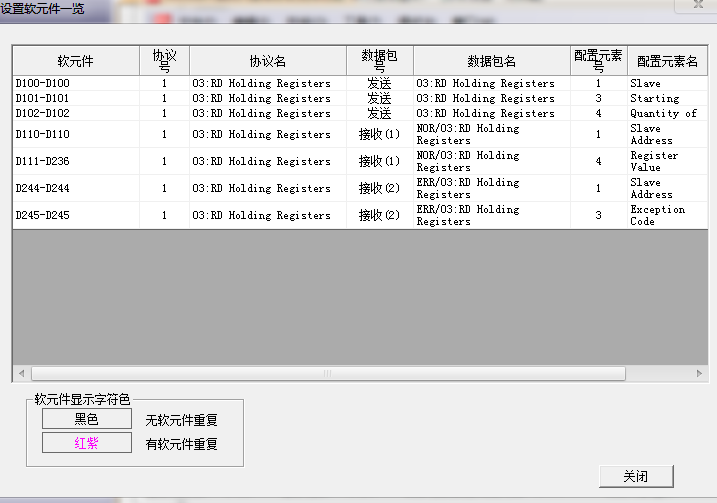
Task: Click the horizontal scrollbar thumb
Action: click(325, 373)
